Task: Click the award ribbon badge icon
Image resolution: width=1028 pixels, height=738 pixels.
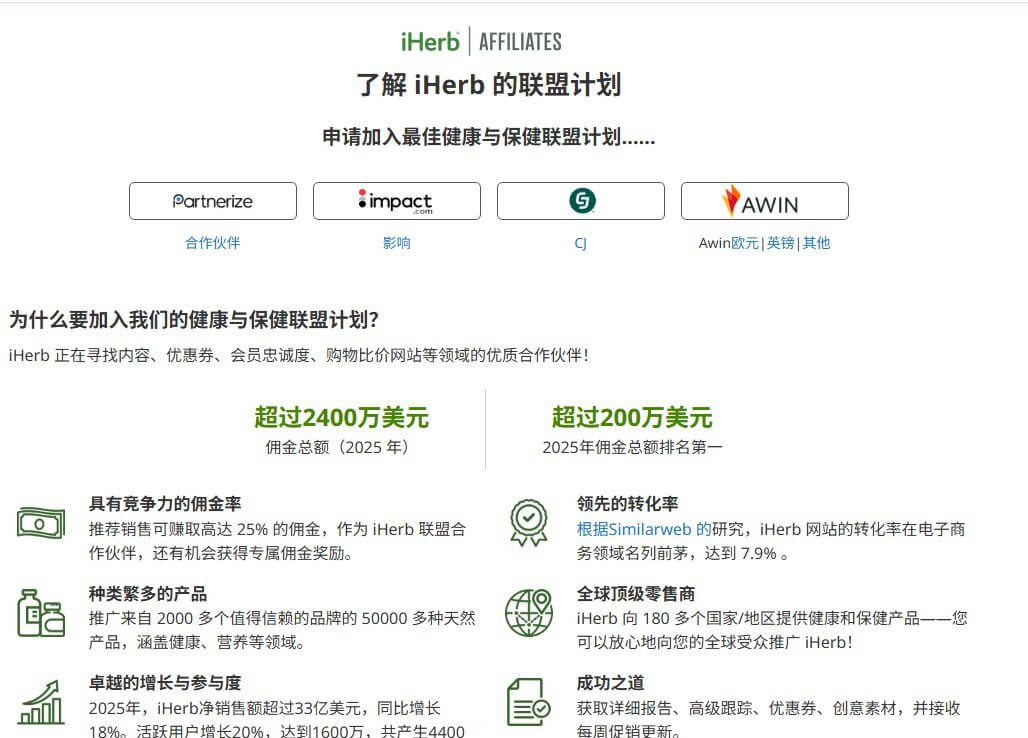Action: (528, 523)
